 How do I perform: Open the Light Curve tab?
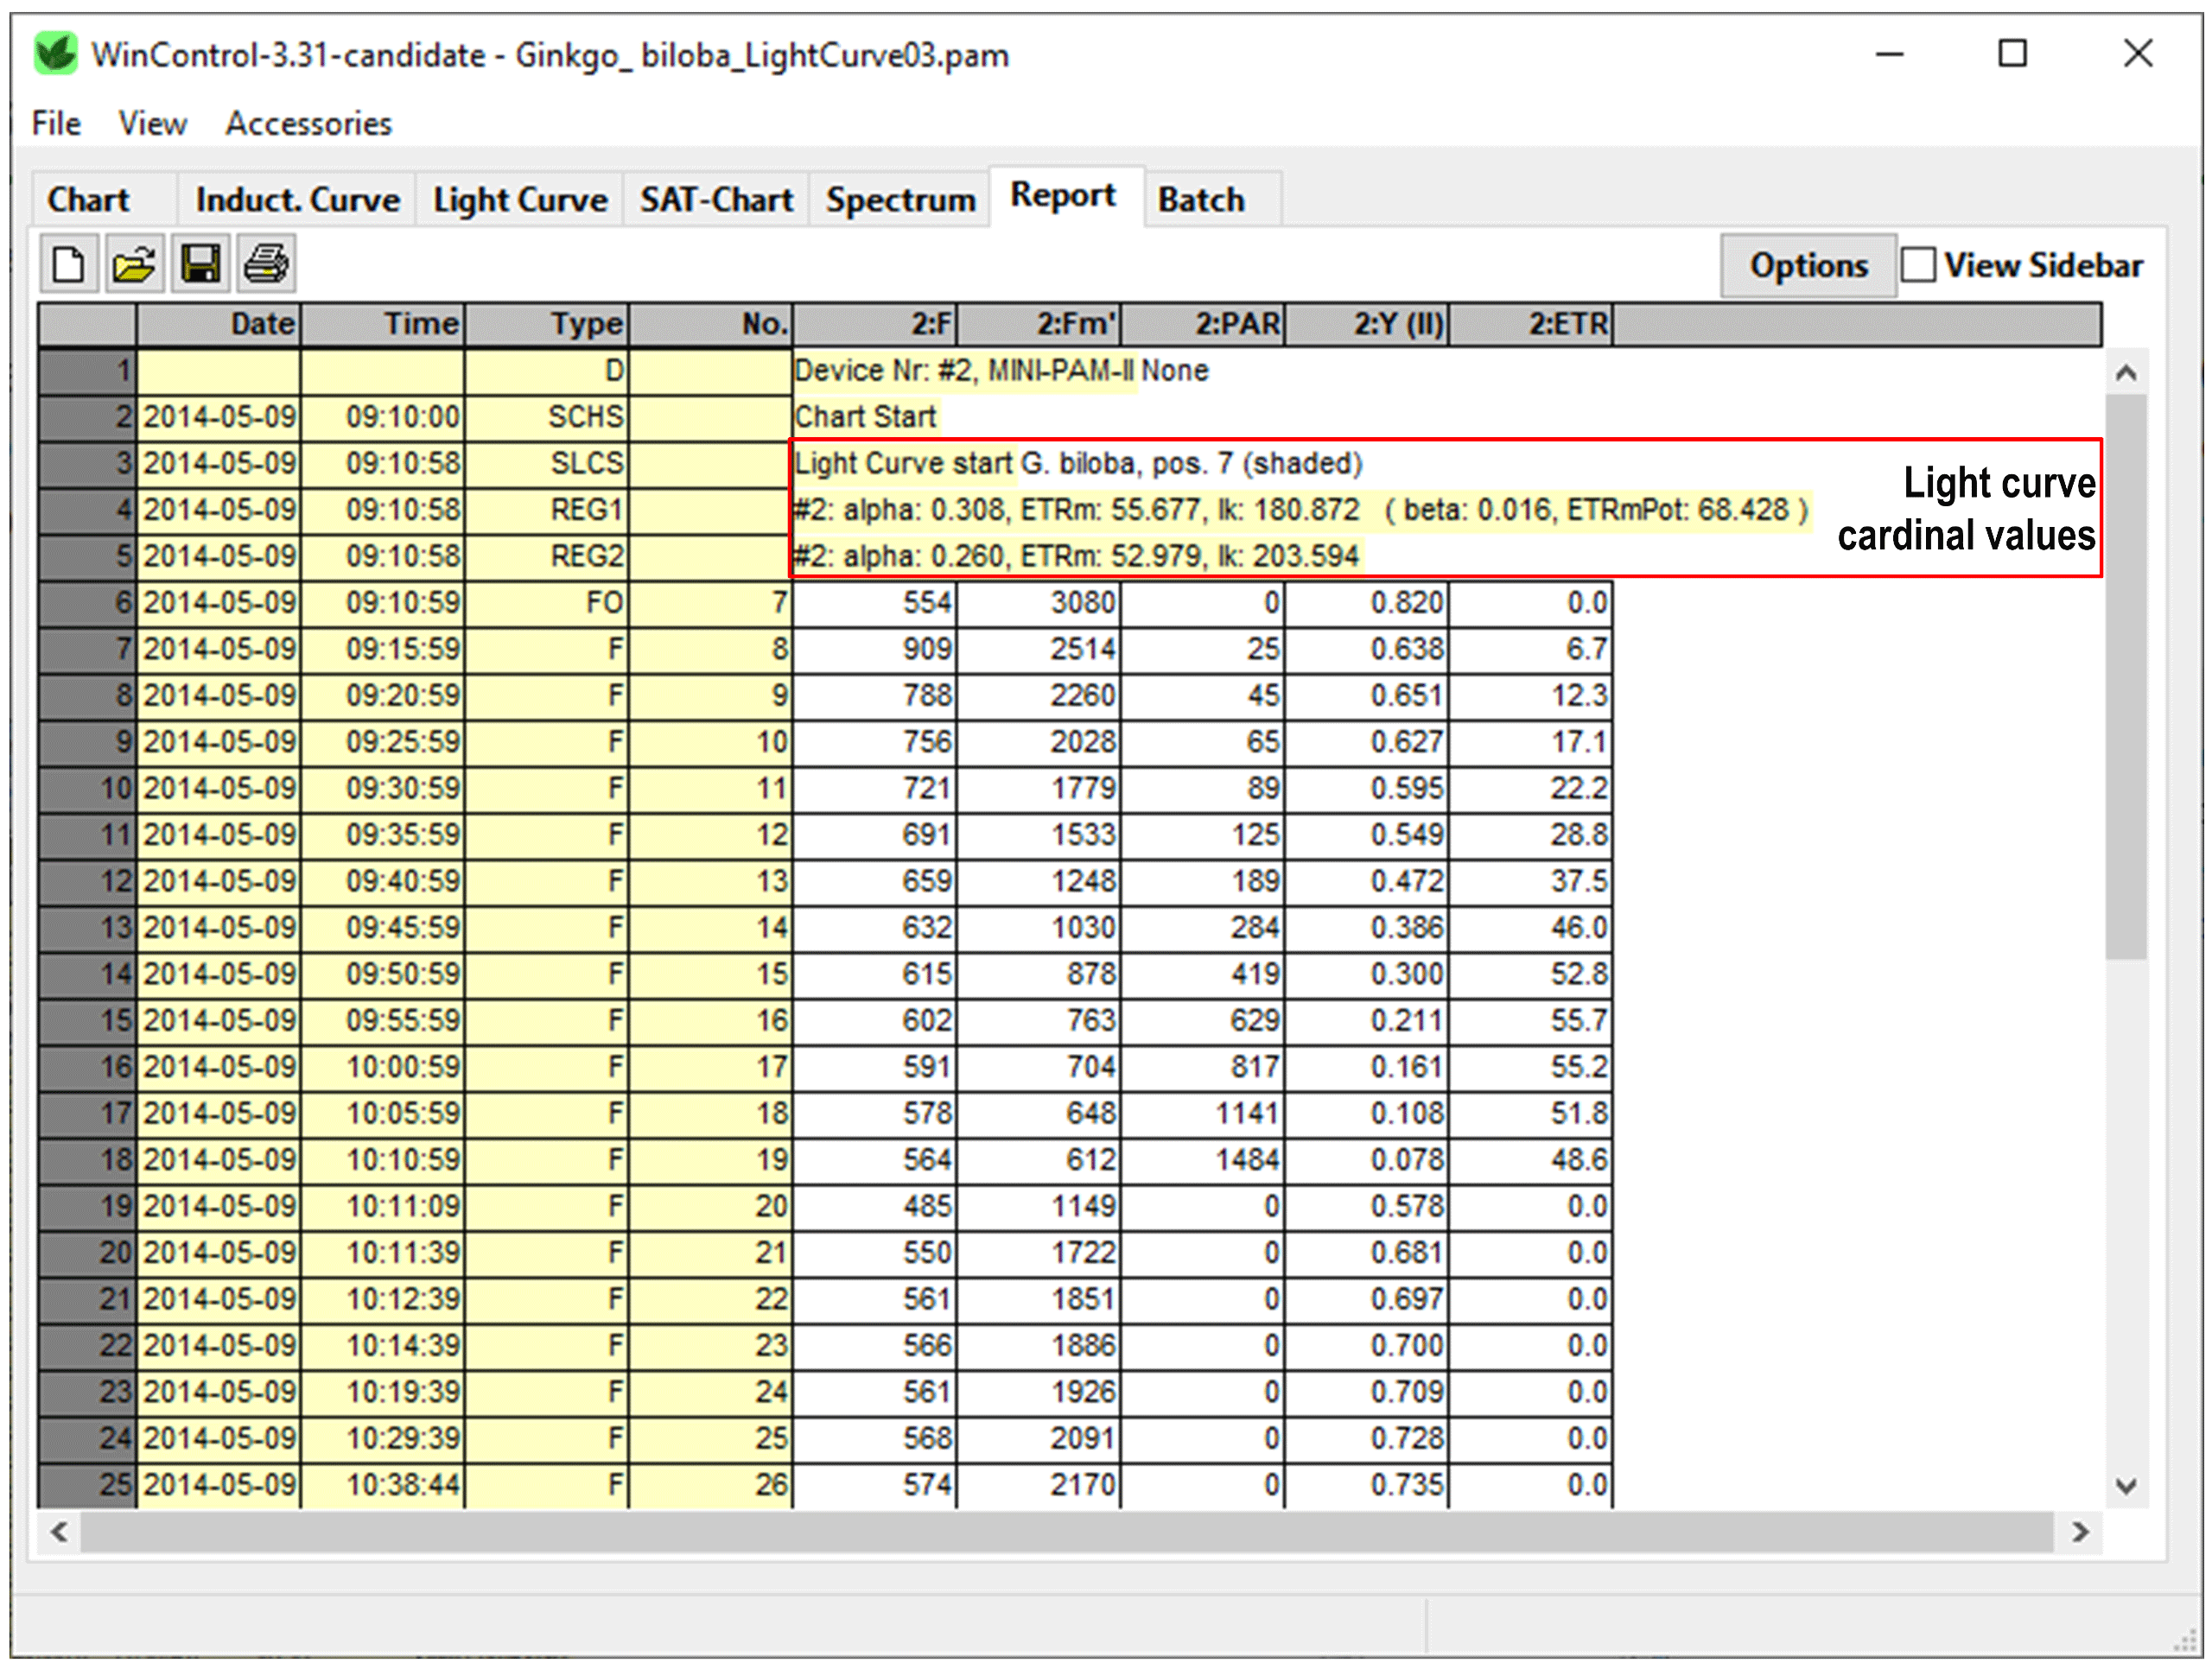(x=518, y=198)
